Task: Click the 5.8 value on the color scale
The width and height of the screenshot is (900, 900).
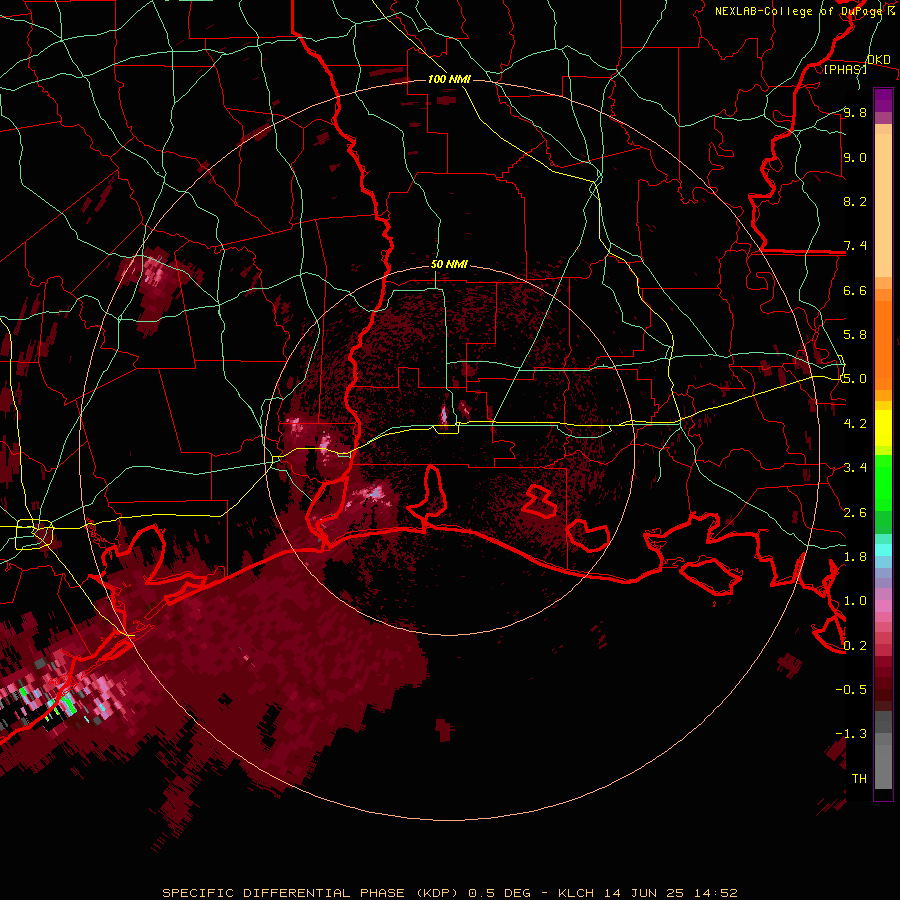Action: (855, 335)
